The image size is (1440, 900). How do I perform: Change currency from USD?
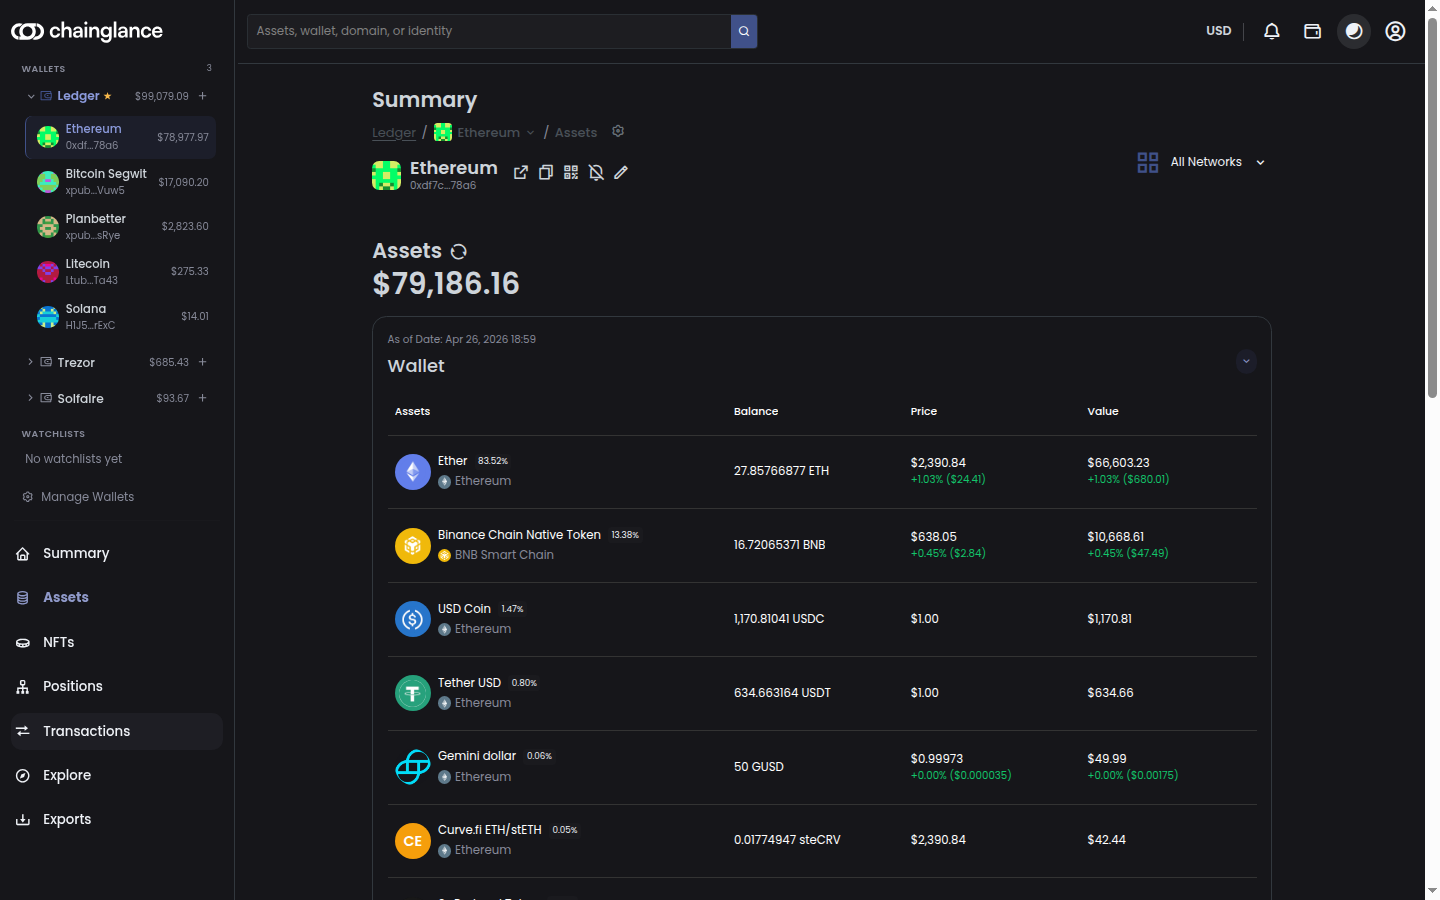click(x=1219, y=31)
